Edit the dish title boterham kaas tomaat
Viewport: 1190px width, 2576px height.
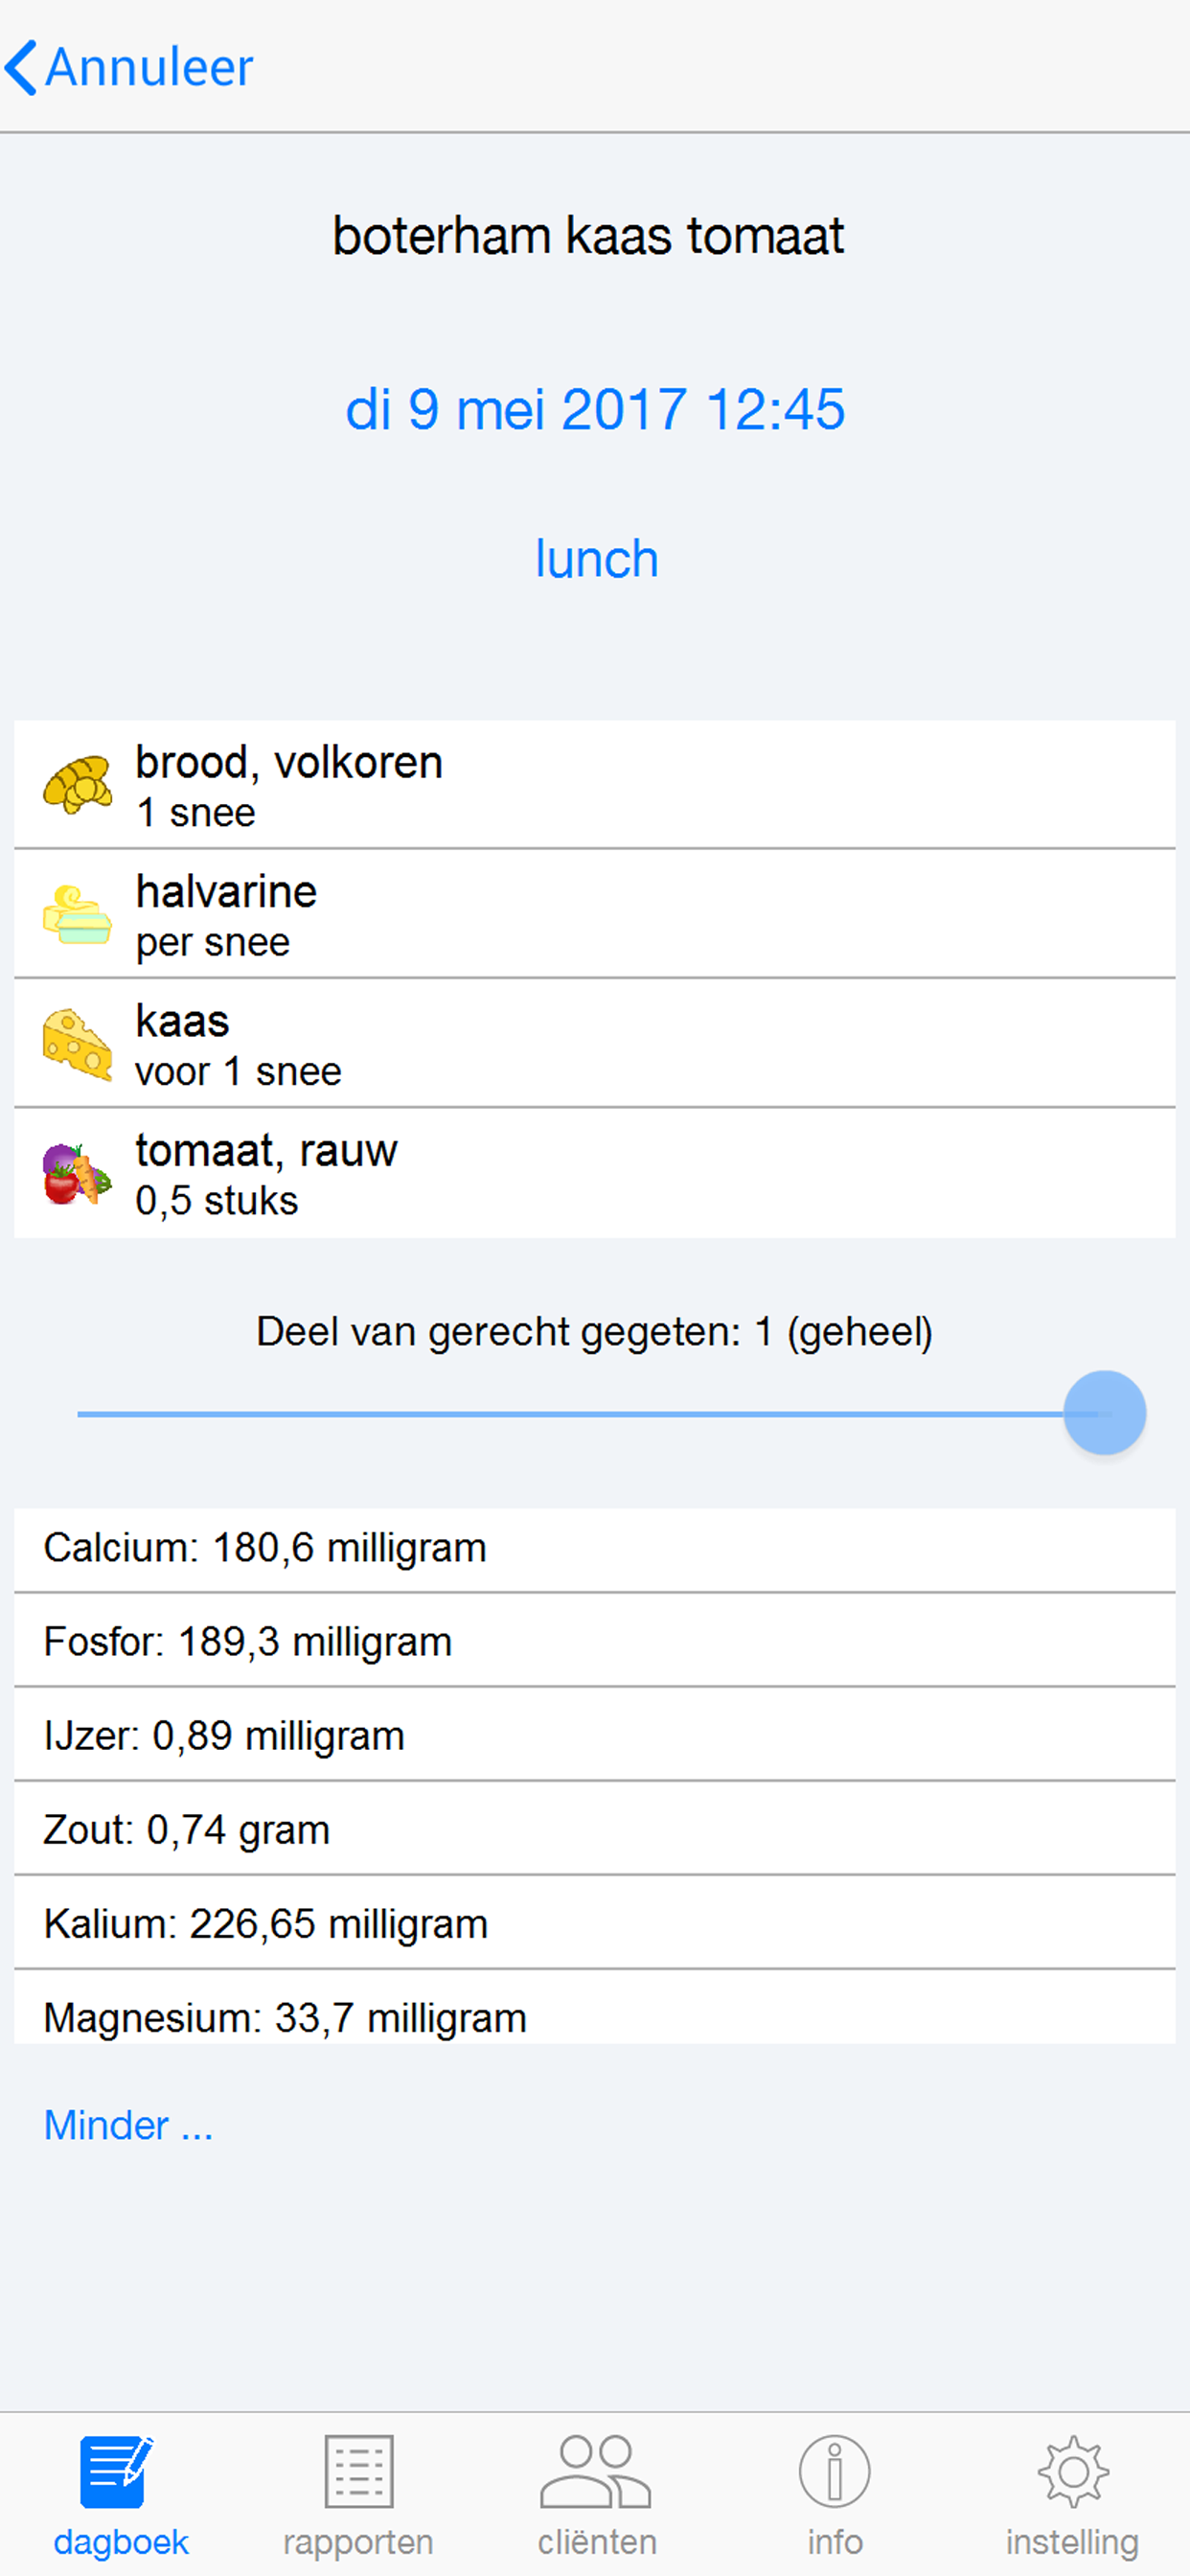coord(589,237)
